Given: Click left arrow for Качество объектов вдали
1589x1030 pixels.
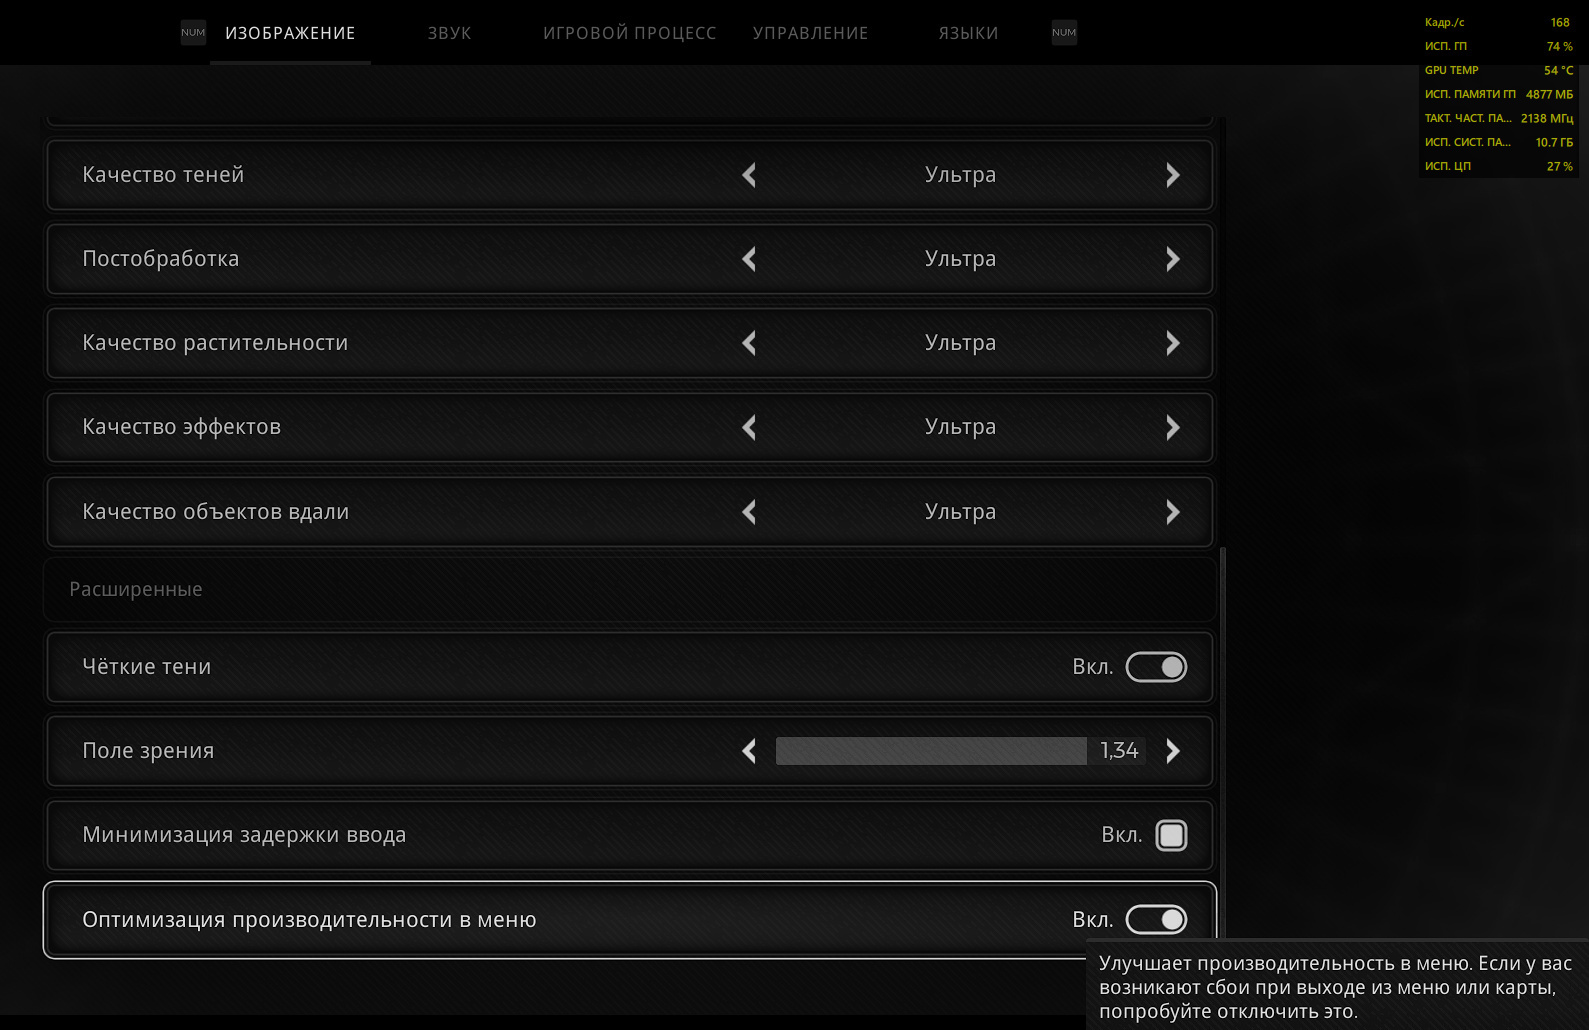Looking at the screenshot, I should pos(749,512).
